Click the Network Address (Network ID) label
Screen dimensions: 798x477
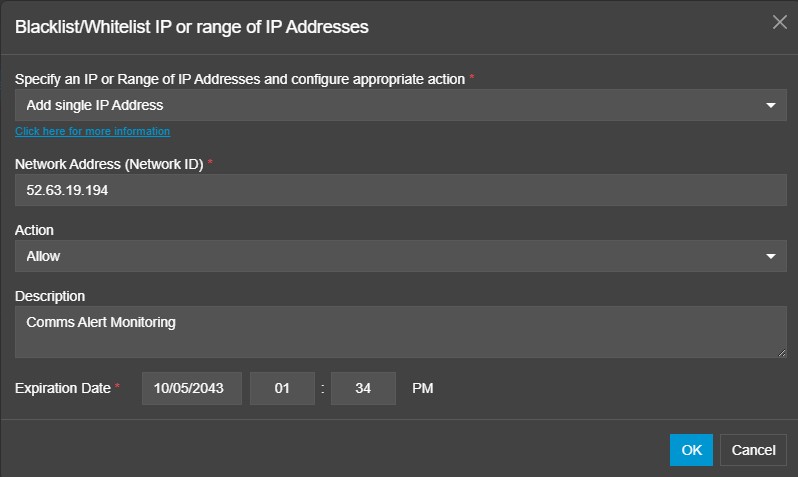(x=109, y=164)
